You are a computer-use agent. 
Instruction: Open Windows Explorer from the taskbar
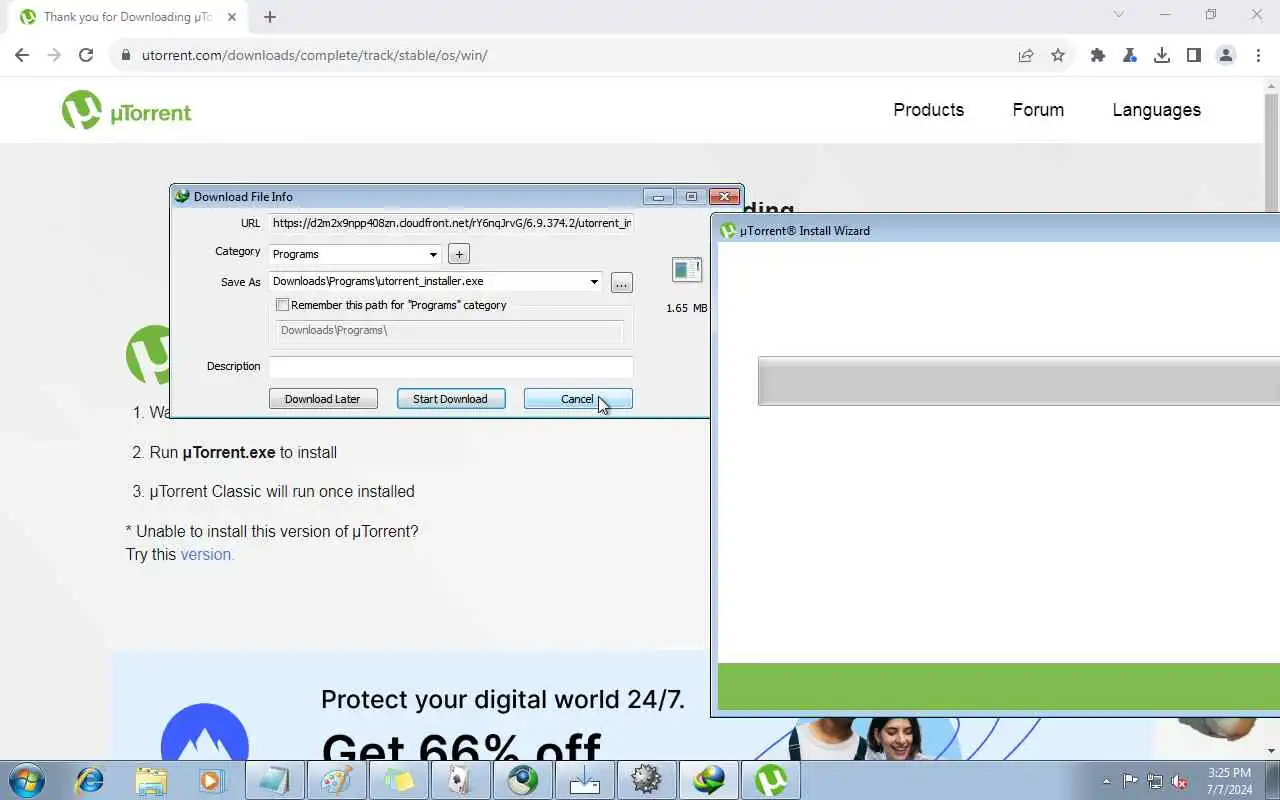(151, 780)
